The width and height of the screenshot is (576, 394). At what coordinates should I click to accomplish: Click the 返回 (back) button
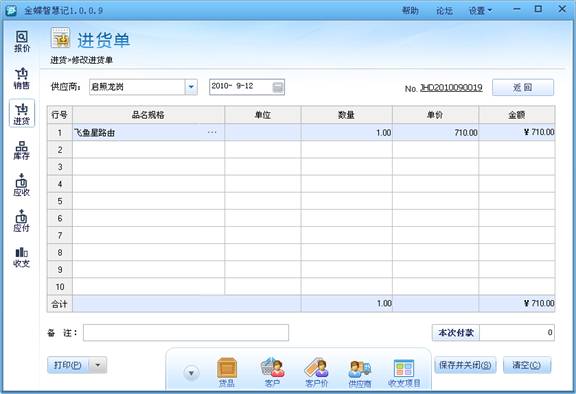(523, 87)
